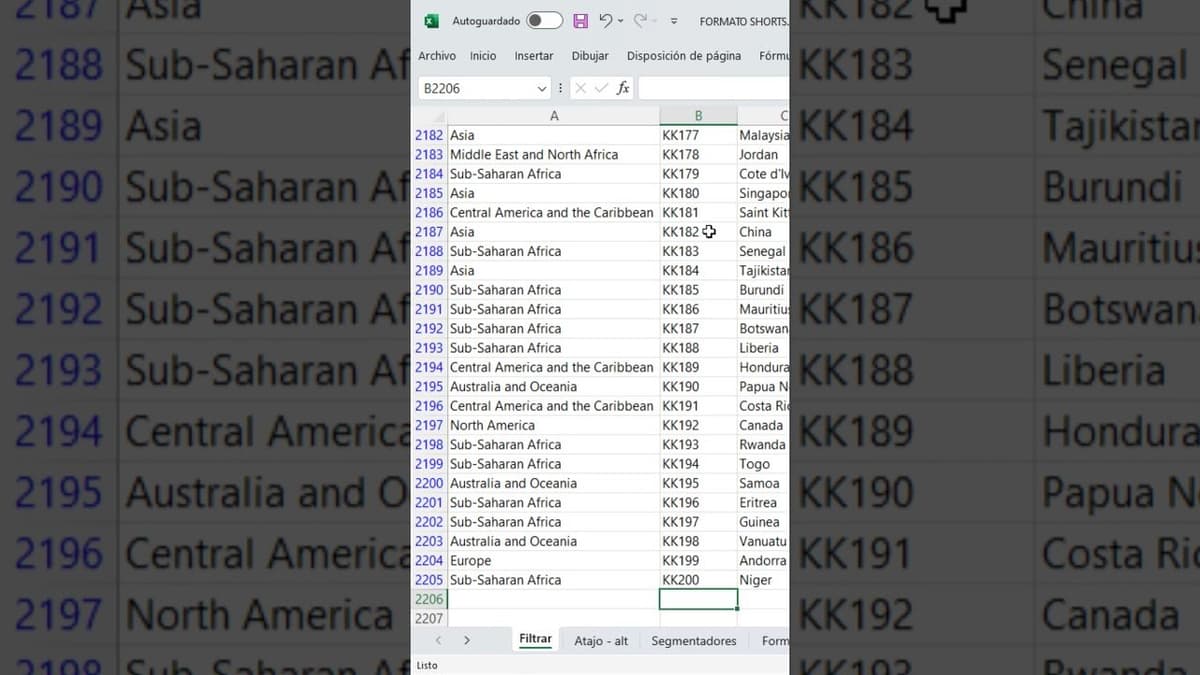Screen dimensions: 1200x675
Task: Select the Liberia cell in the Excel window
Action: pyautogui.click(x=763, y=348)
